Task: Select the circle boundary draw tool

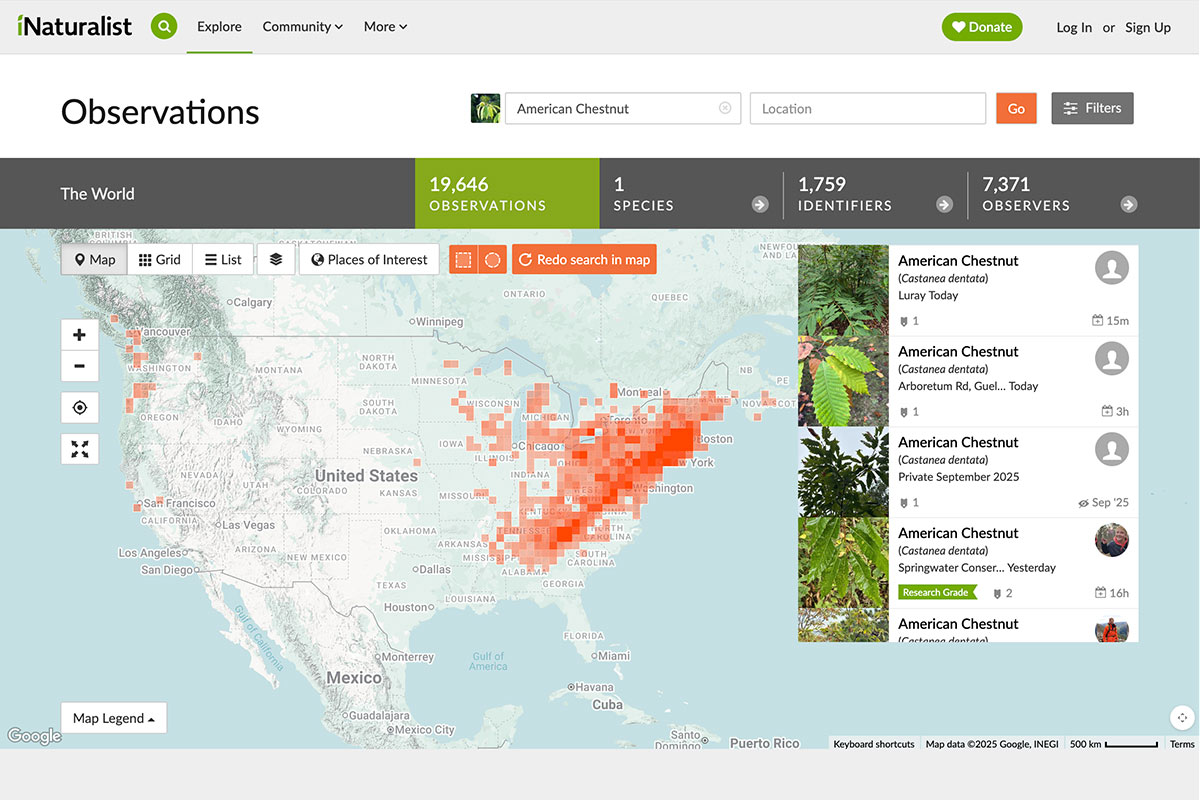Action: coord(493,260)
